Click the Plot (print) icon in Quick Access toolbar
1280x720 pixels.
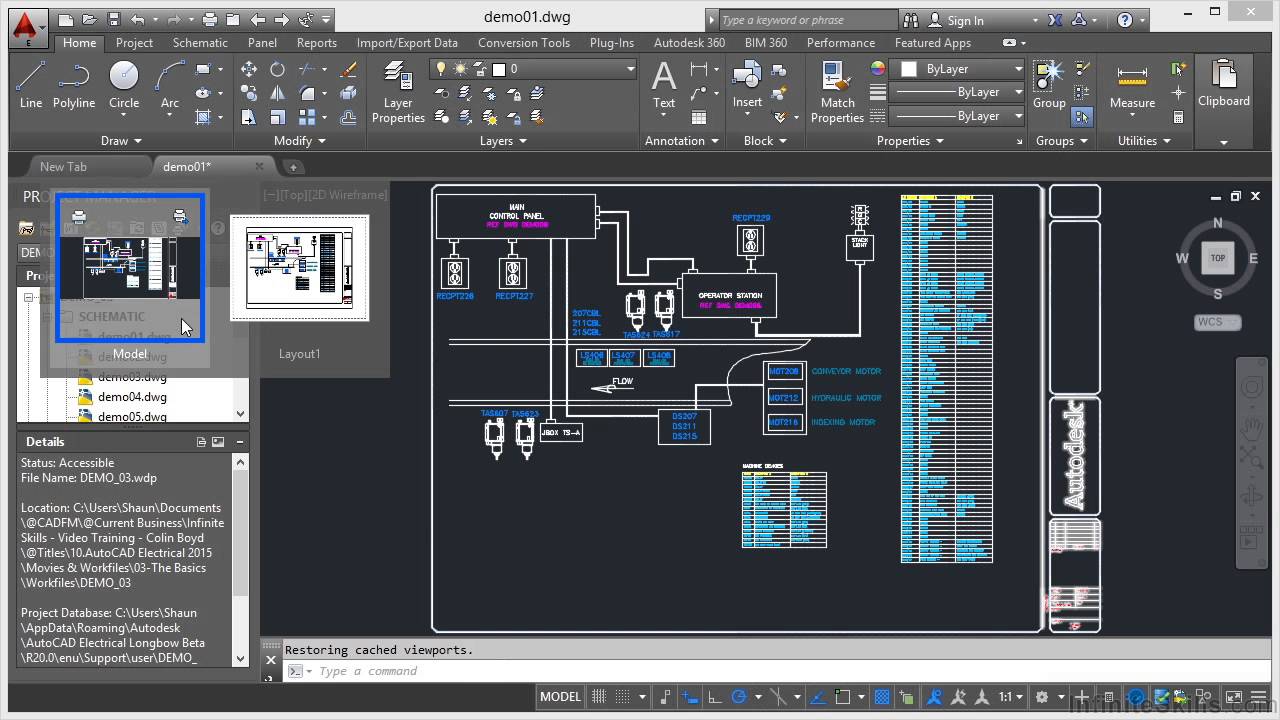click(210, 19)
